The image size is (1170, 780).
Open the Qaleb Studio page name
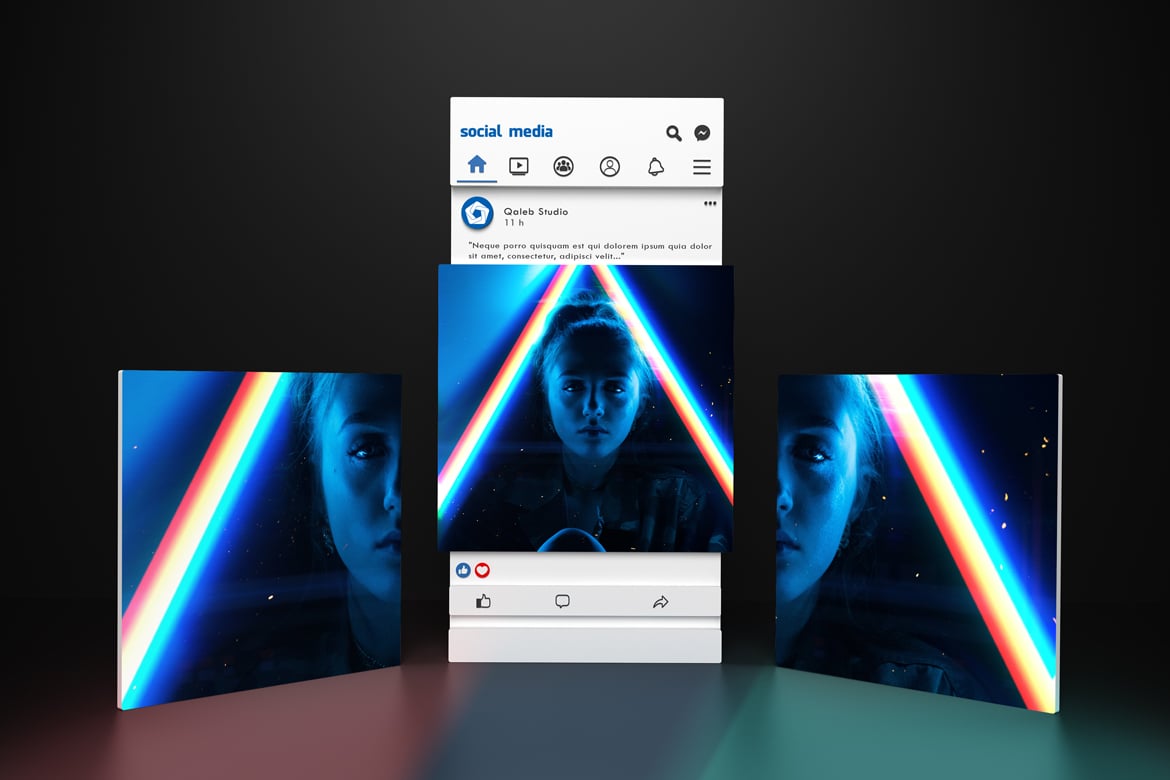(x=536, y=211)
